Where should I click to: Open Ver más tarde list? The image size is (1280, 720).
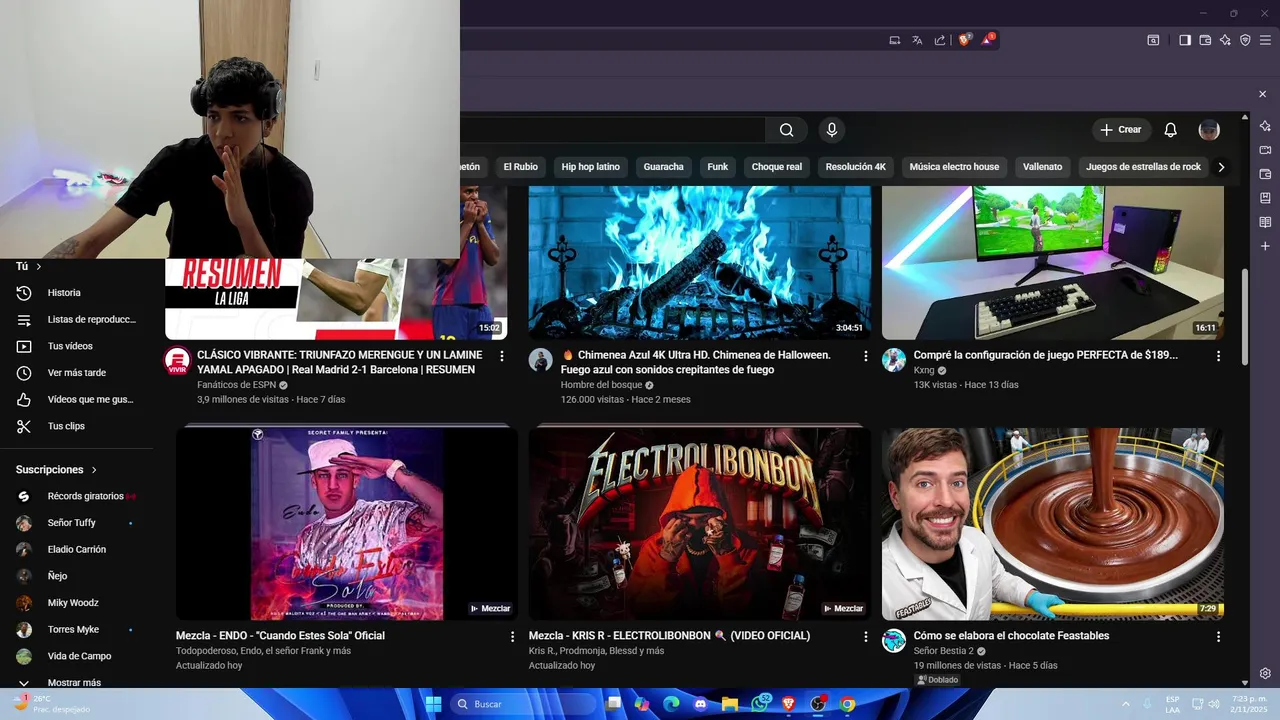(77, 373)
